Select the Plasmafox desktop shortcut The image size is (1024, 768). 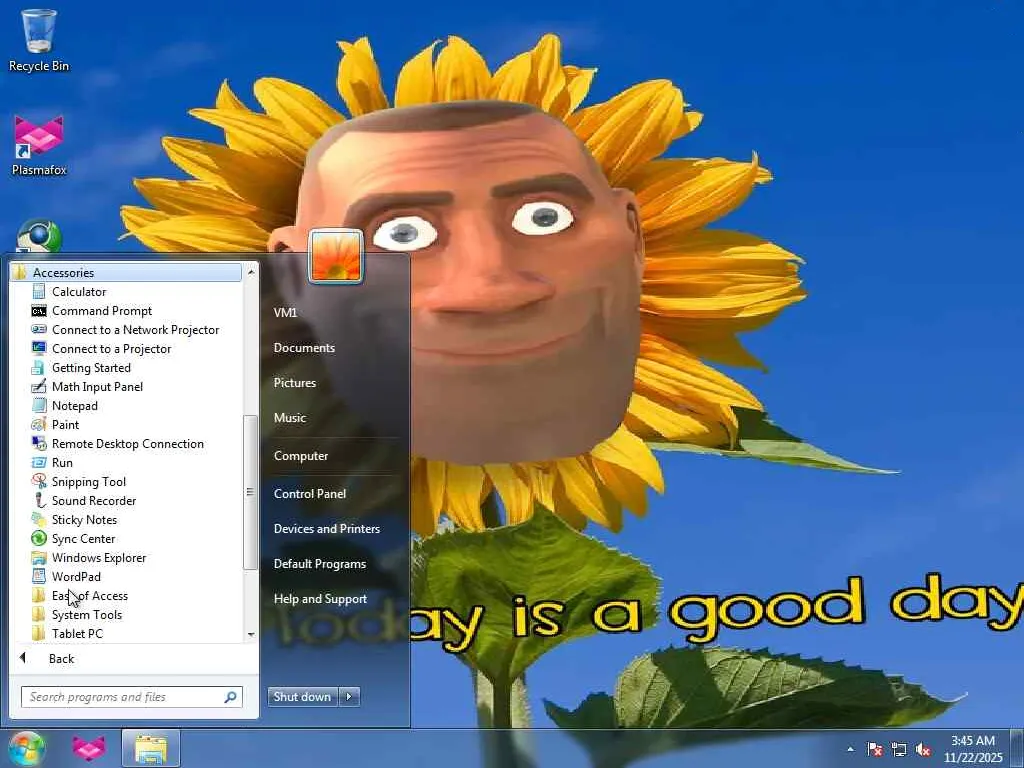click(39, 146)
